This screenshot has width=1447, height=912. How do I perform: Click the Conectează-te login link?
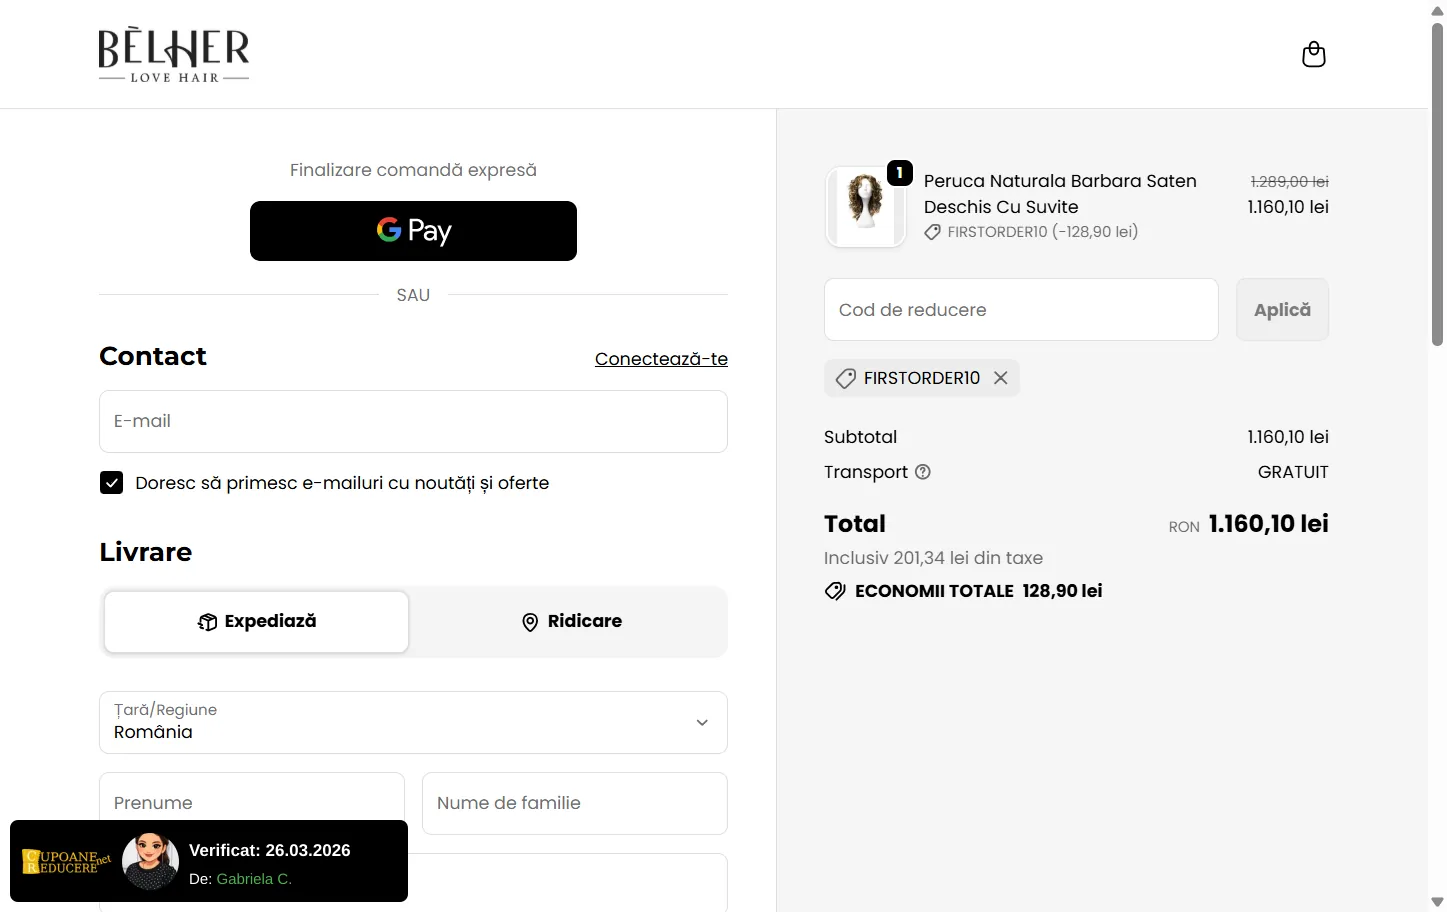[661, 359]
